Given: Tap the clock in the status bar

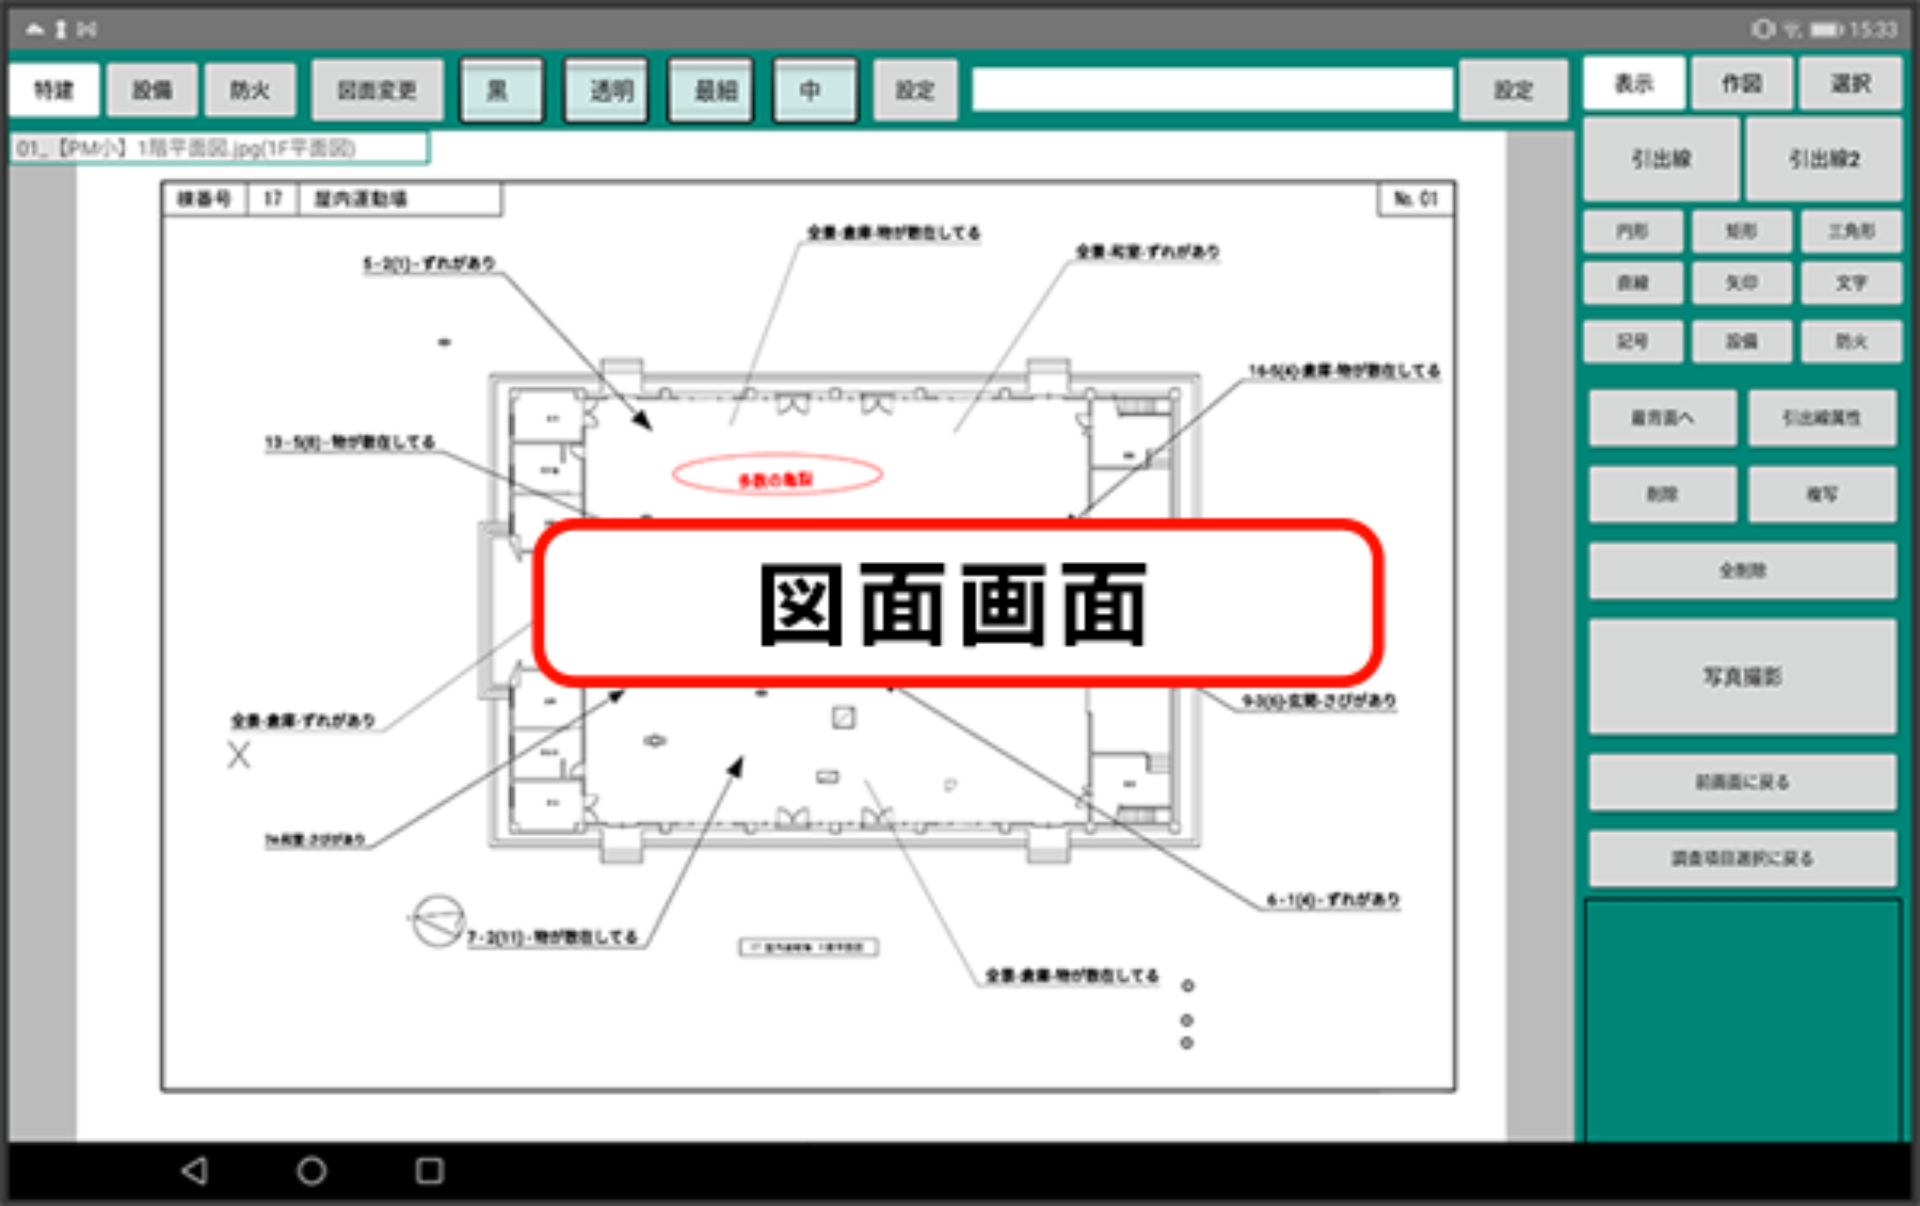Looking at the screenshot, I should (1872, 29).
